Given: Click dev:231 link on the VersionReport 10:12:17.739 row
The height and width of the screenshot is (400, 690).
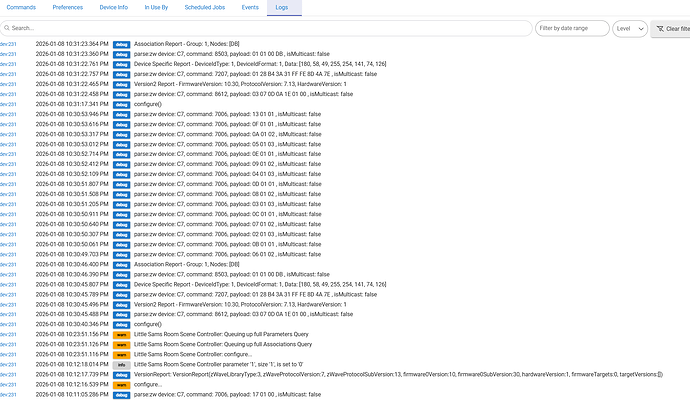Looking at the screenshot, I should [9, 374].
